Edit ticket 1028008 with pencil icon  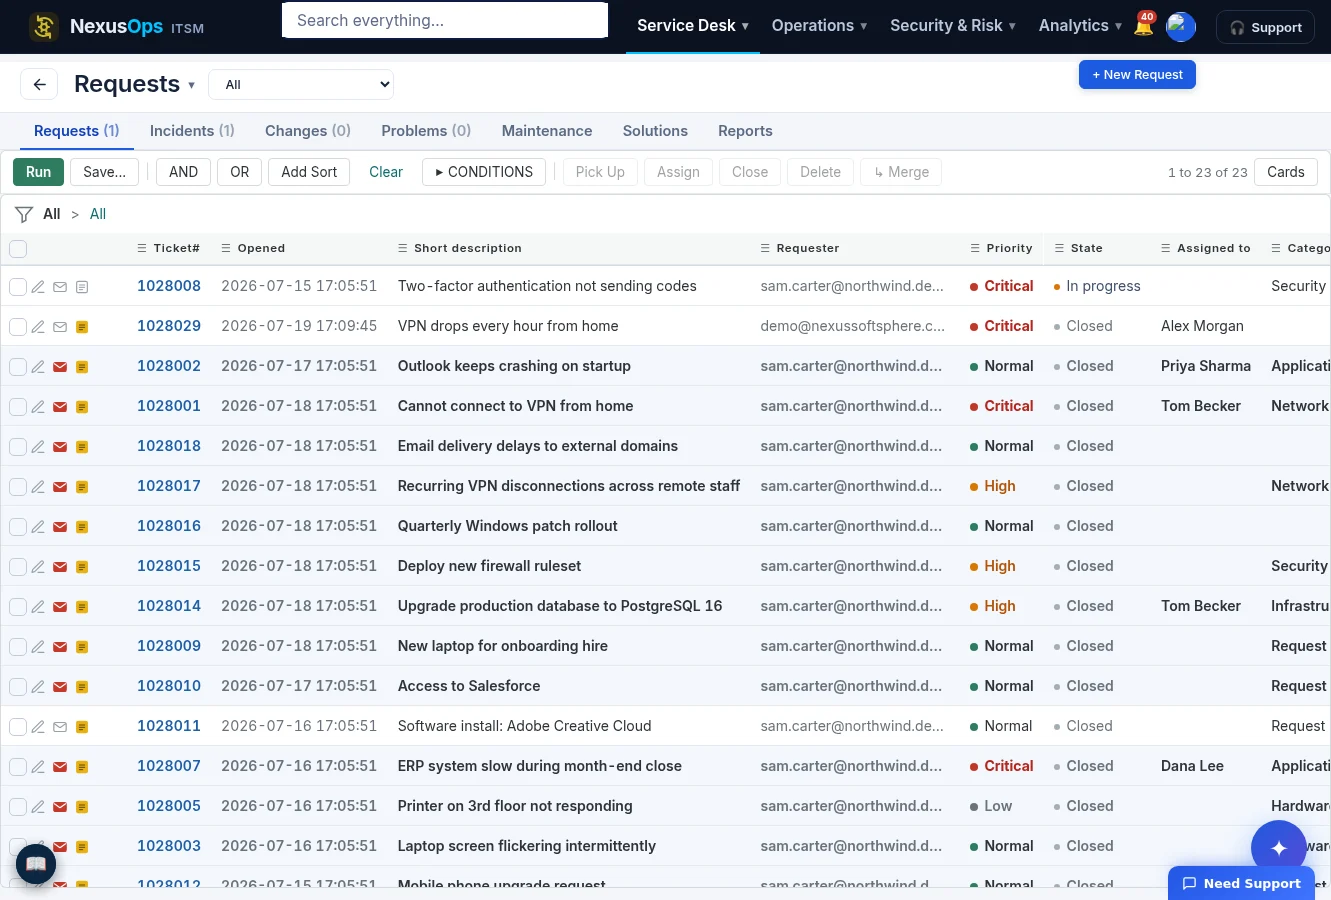[38, 287]
